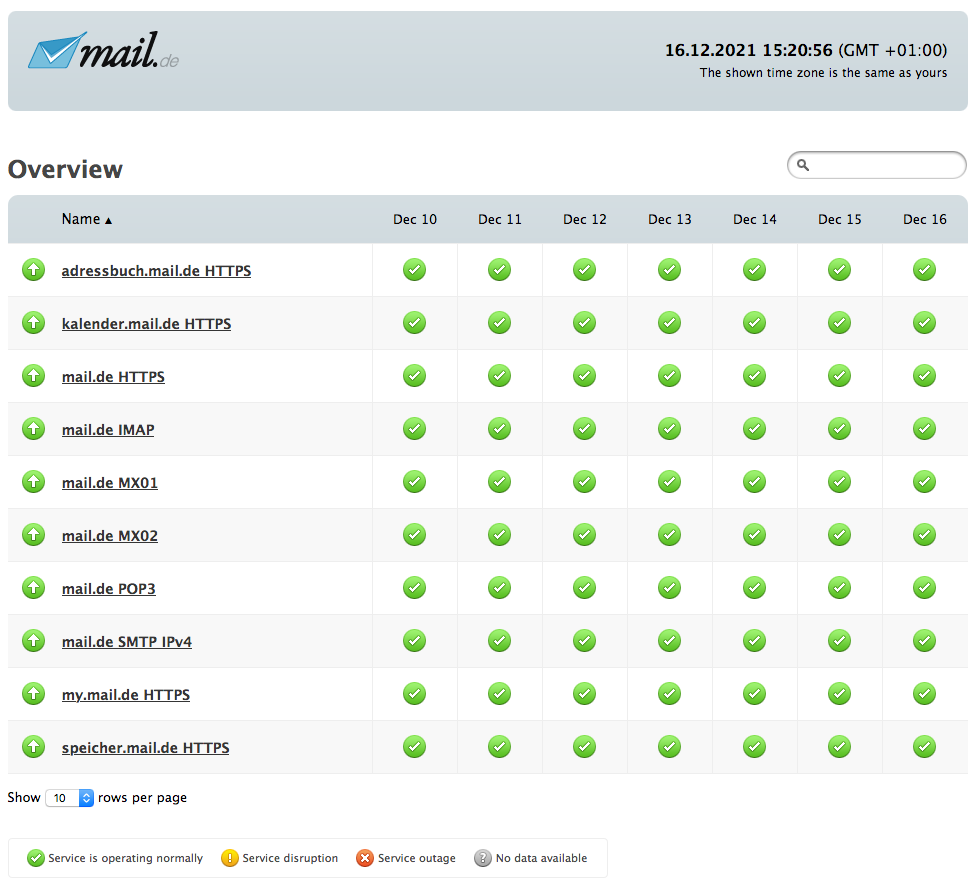Open kalender.mail.de HTTPS link
This screenshot has width=978, height=883.
click(x=147, y=324)
